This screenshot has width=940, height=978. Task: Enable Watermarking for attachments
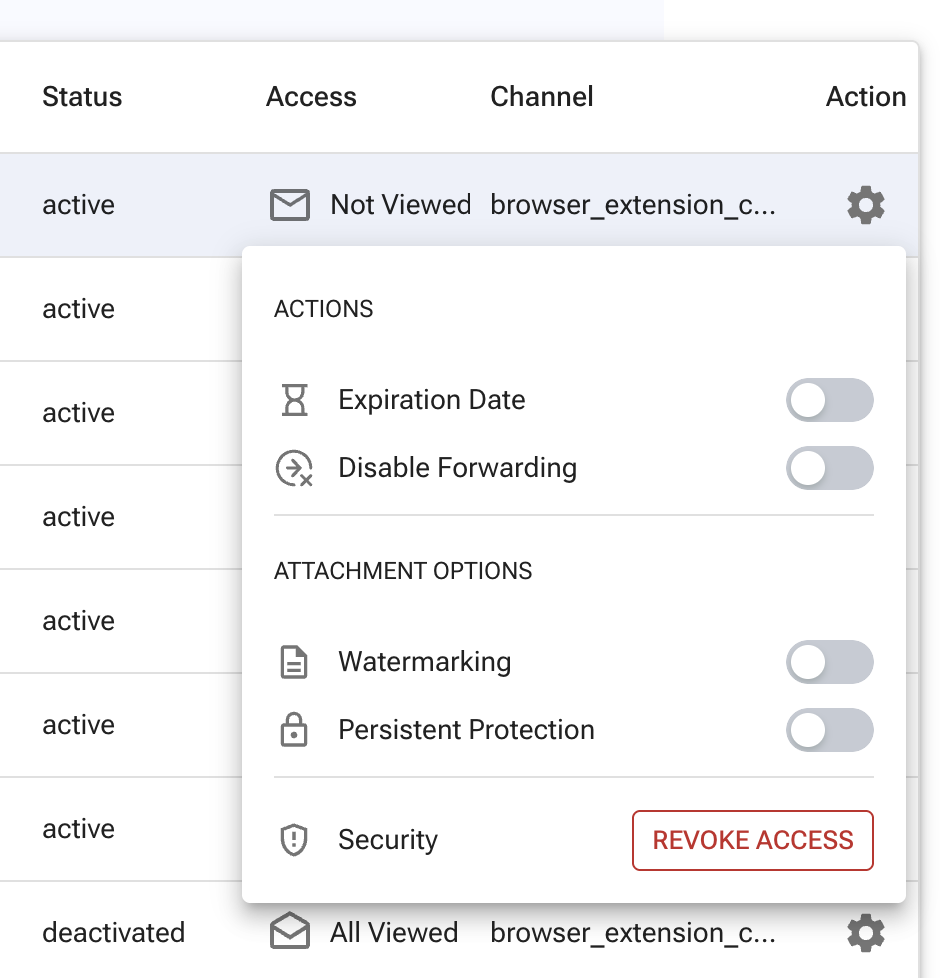(829, 662)
